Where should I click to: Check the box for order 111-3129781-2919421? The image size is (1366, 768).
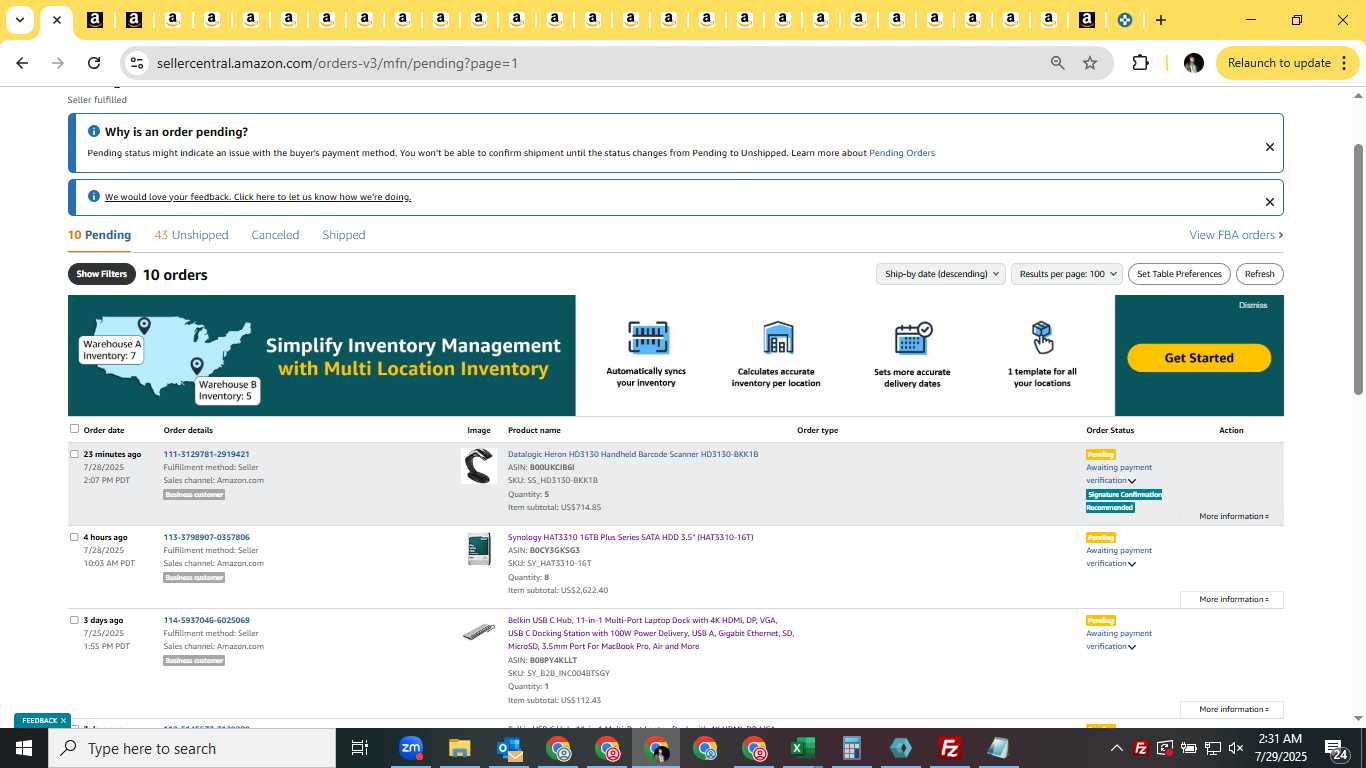point(74,454)
